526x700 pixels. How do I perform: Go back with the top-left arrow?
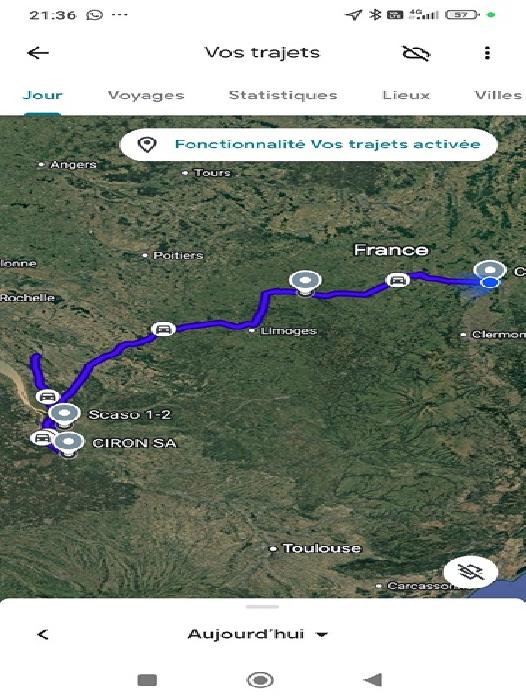point(38,53)
